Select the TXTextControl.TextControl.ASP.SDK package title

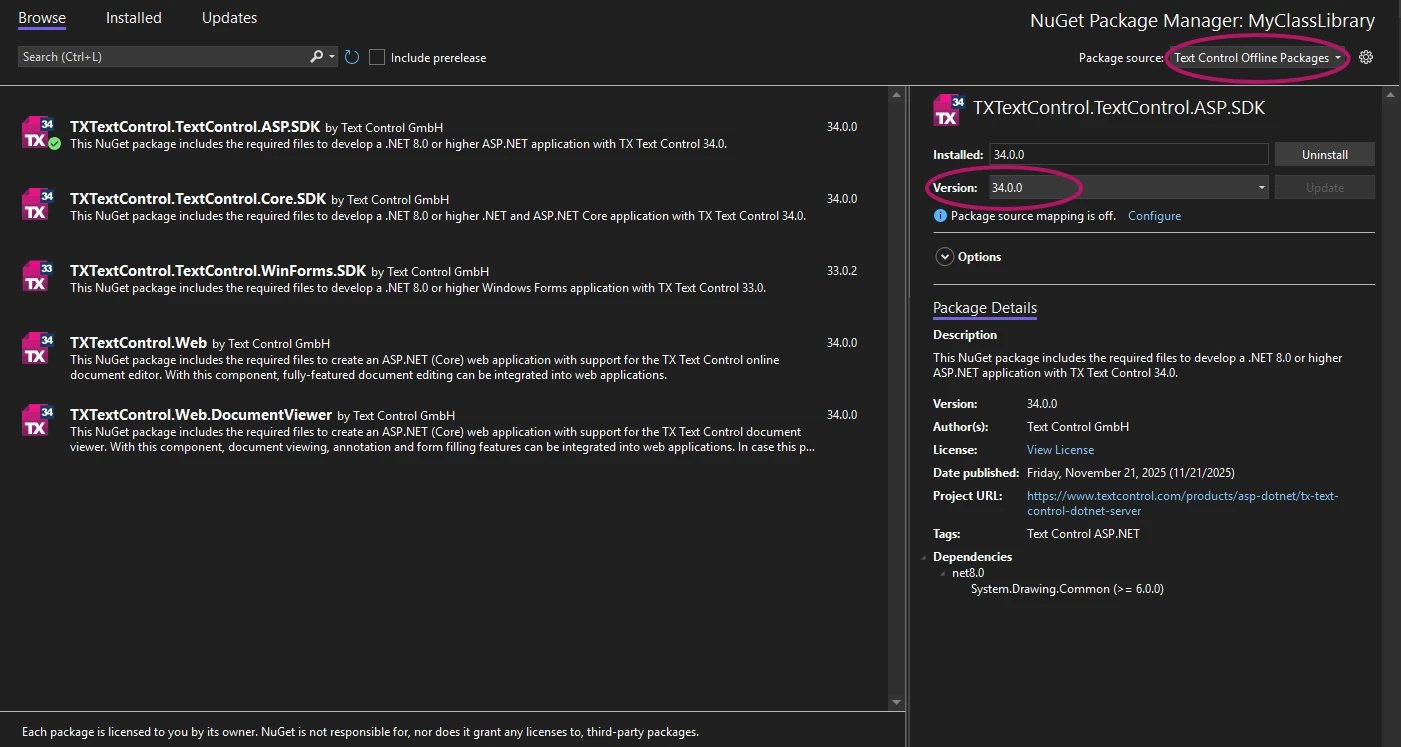point(195,127)
